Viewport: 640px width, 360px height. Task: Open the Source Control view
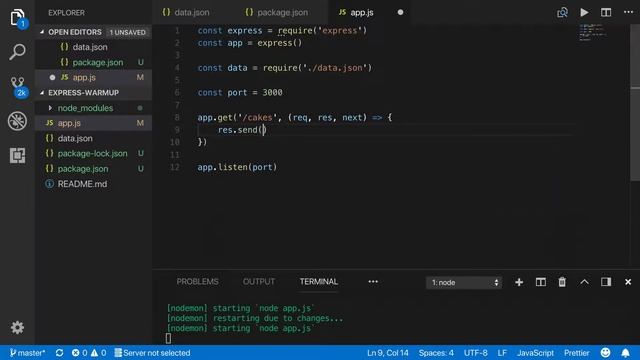[x=18, y=87]
